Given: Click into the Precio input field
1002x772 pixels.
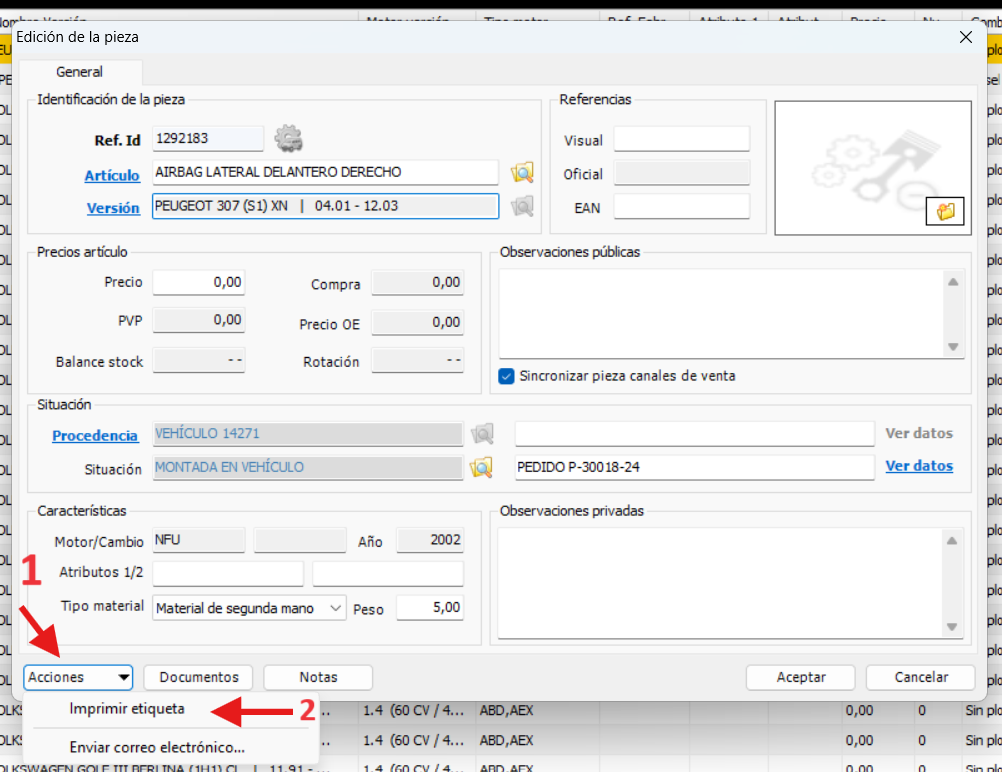Looking at the screenshot, I should tap(199, 283).
